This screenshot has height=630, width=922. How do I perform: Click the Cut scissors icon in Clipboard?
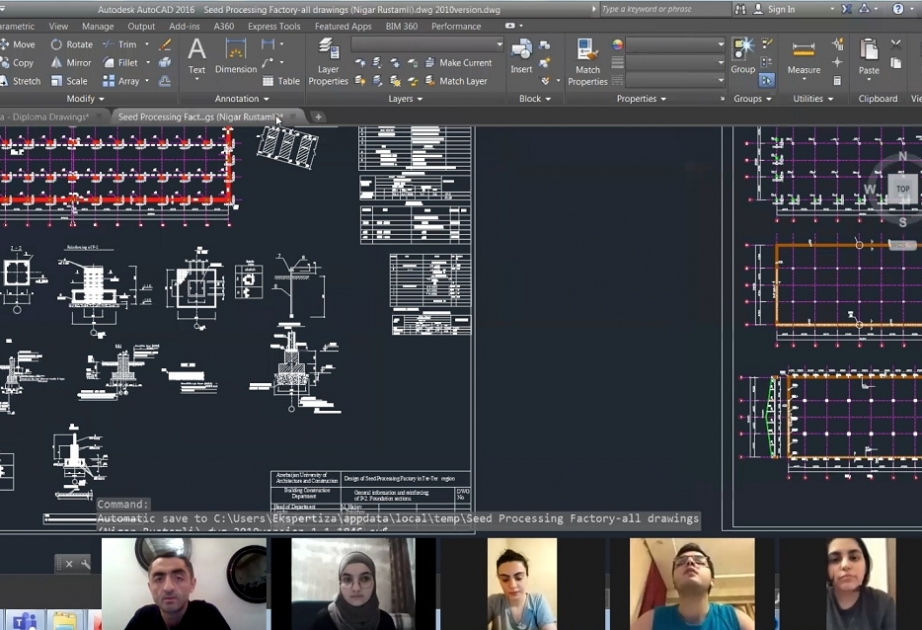point(896,44)
